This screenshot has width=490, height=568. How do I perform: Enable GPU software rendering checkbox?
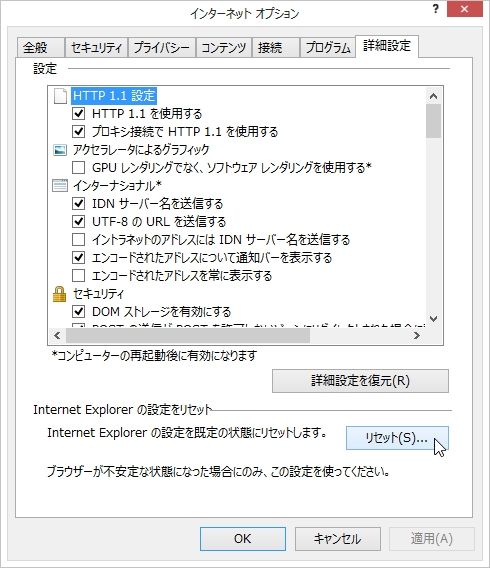point(79,168)
